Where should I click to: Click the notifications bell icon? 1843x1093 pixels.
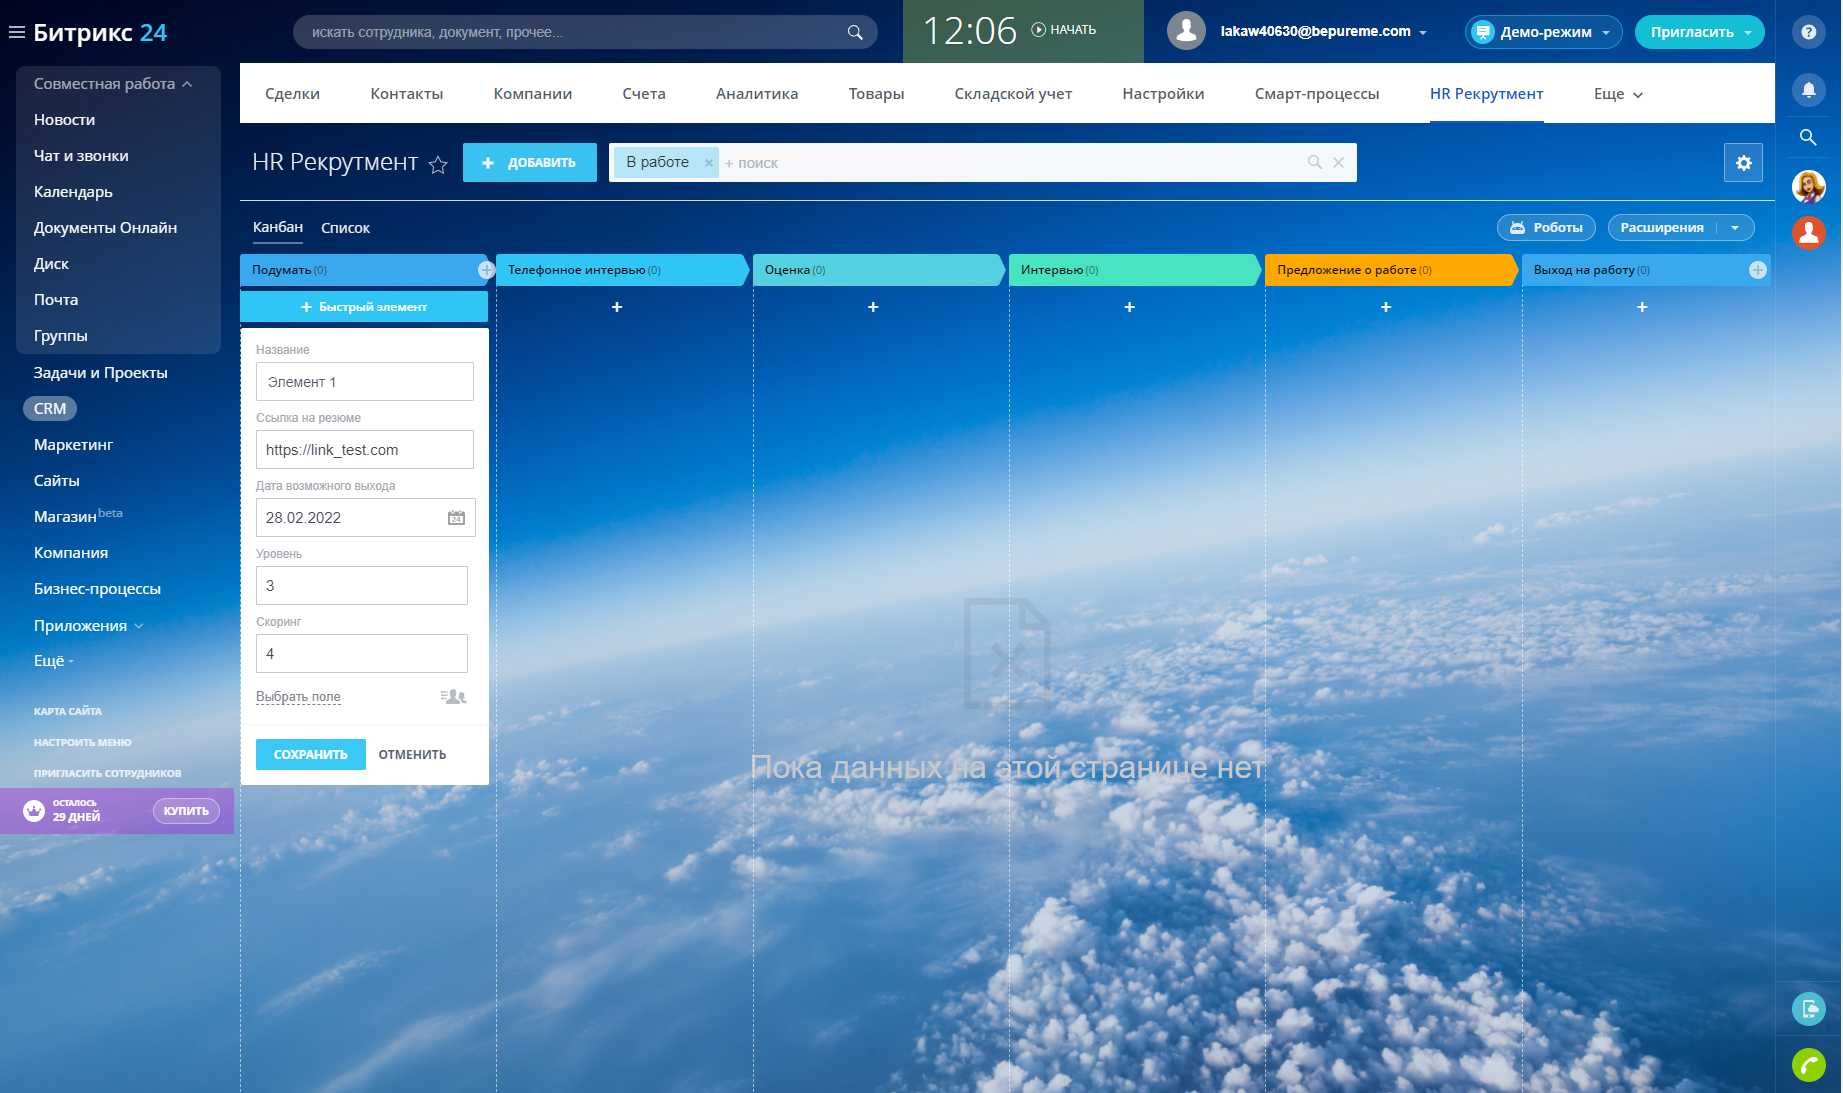tap(1808, 90)
